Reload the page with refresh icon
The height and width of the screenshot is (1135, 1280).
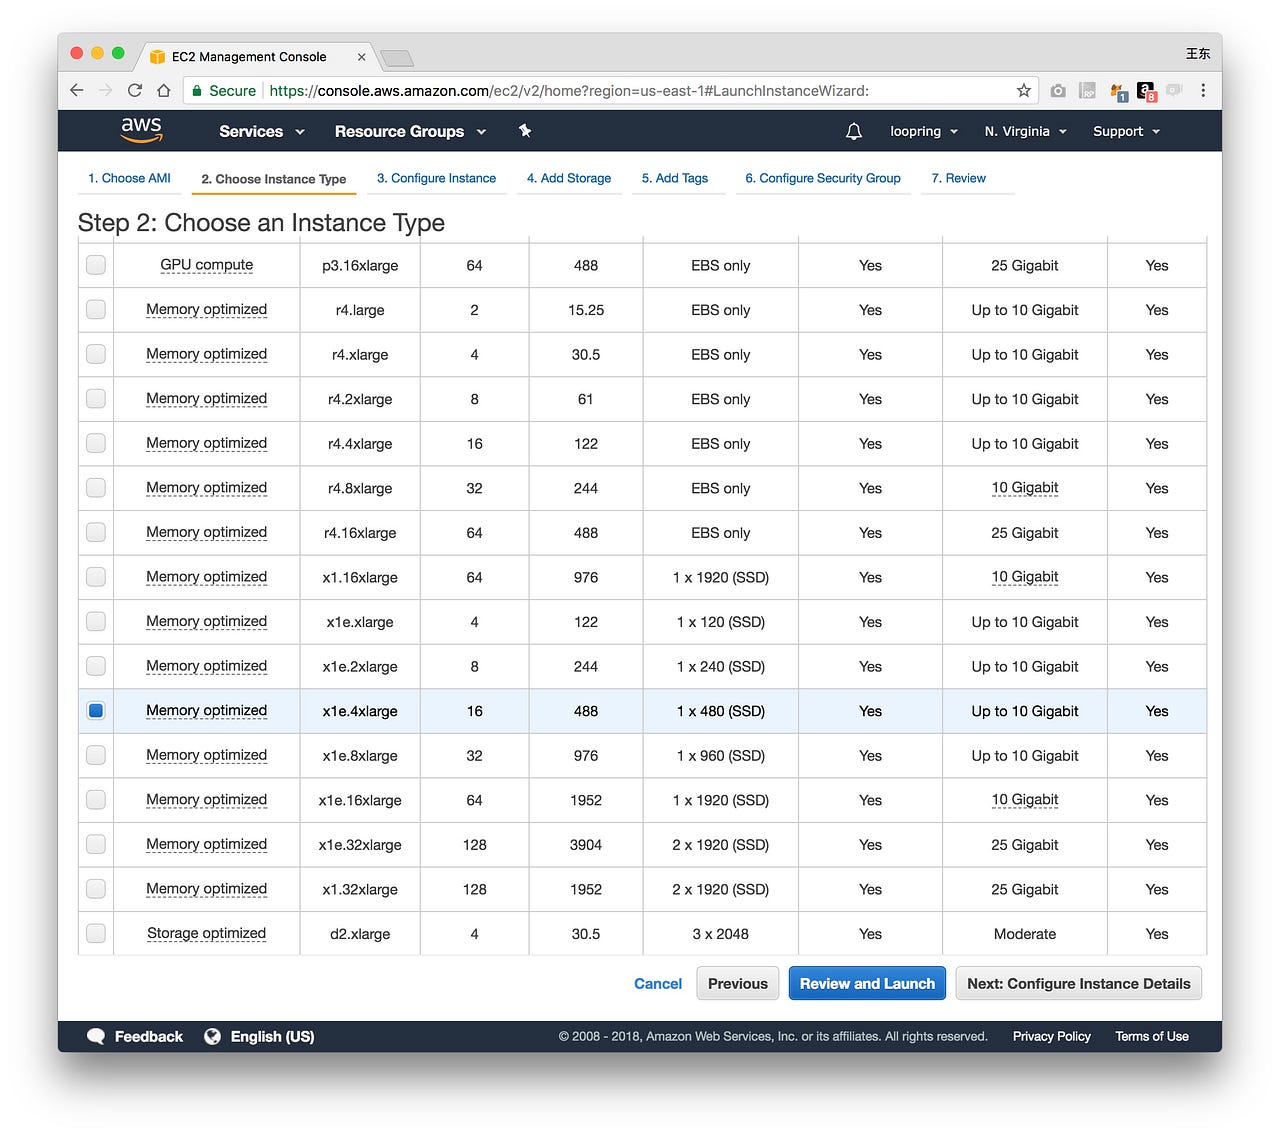tap(135, 90)
